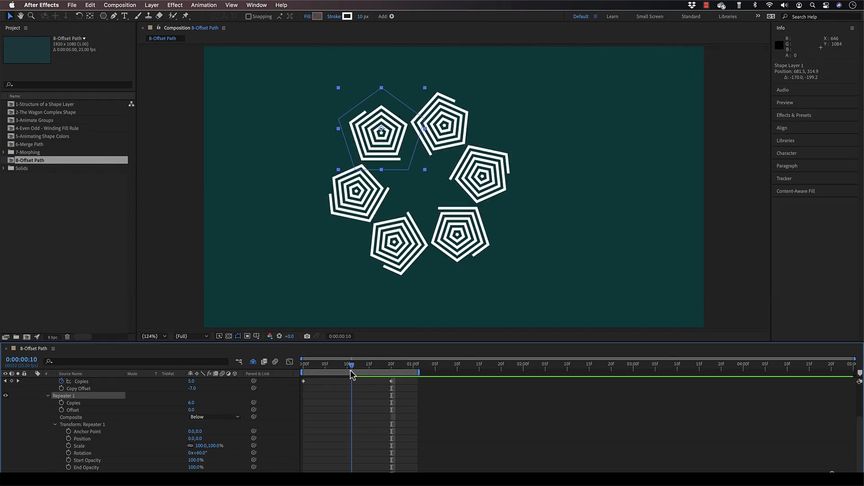
Task: Toggle visibility eye of Repeater 1
Action: coord(6,396)
